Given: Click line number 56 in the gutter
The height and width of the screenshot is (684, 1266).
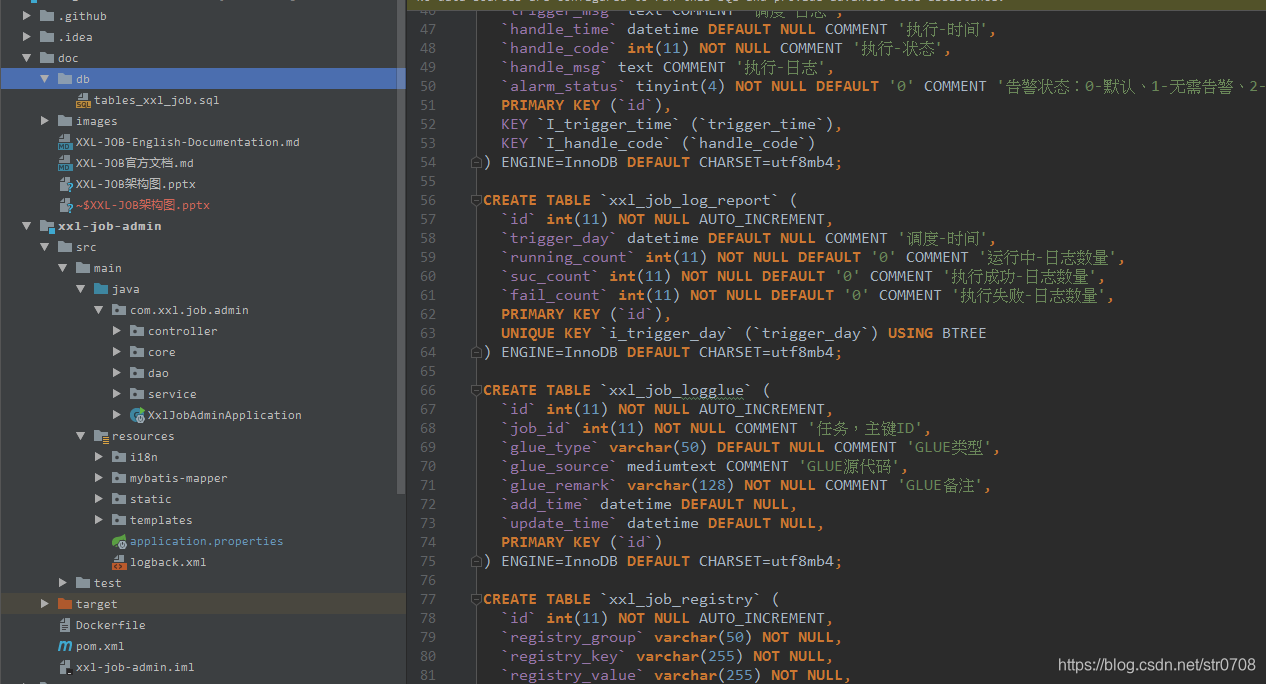Looking at the screenshot, I should pyautogui.click(x=428, y=200).
